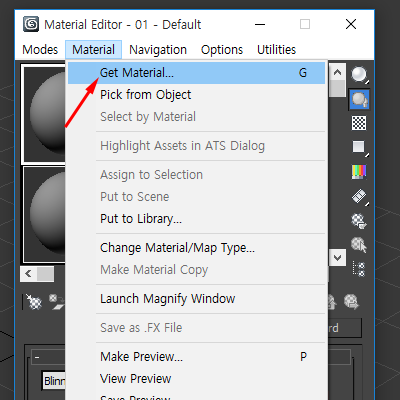400x400 pixels.
Task: Click Select by Material icon
Action: click(x=359, y=245)
